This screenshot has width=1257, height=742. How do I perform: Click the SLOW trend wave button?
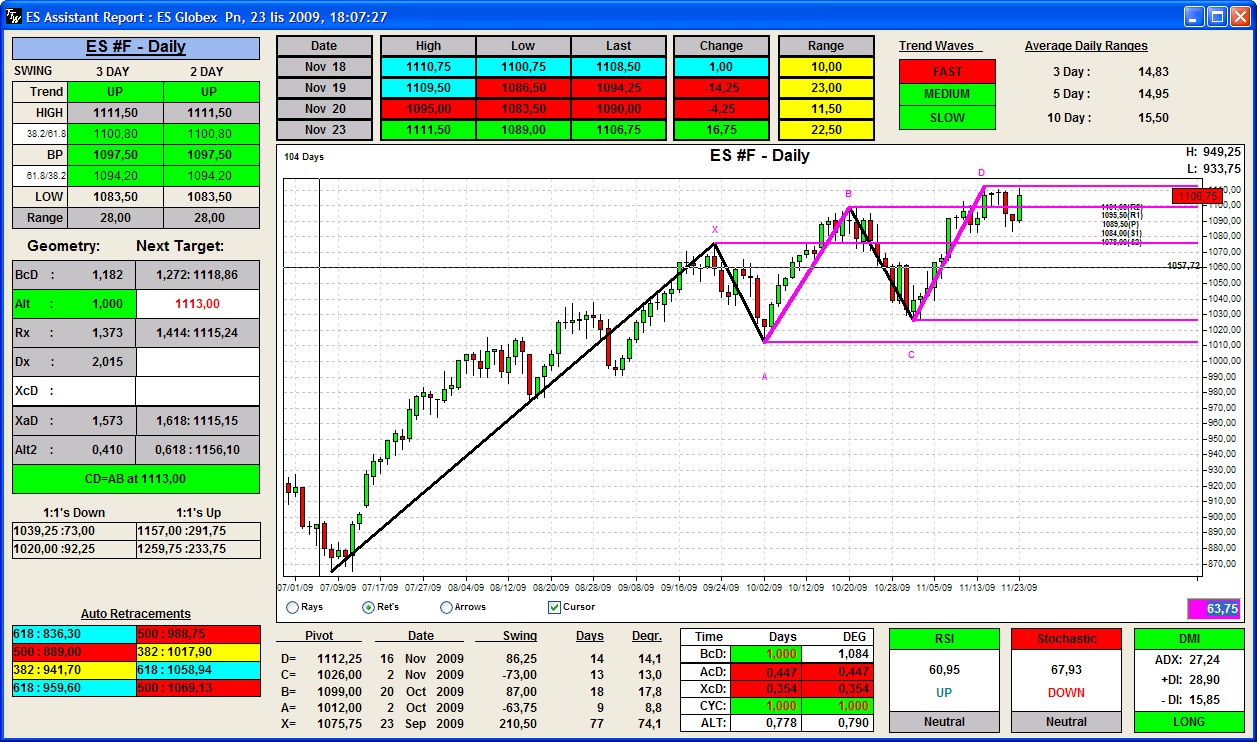pos(947,117)
